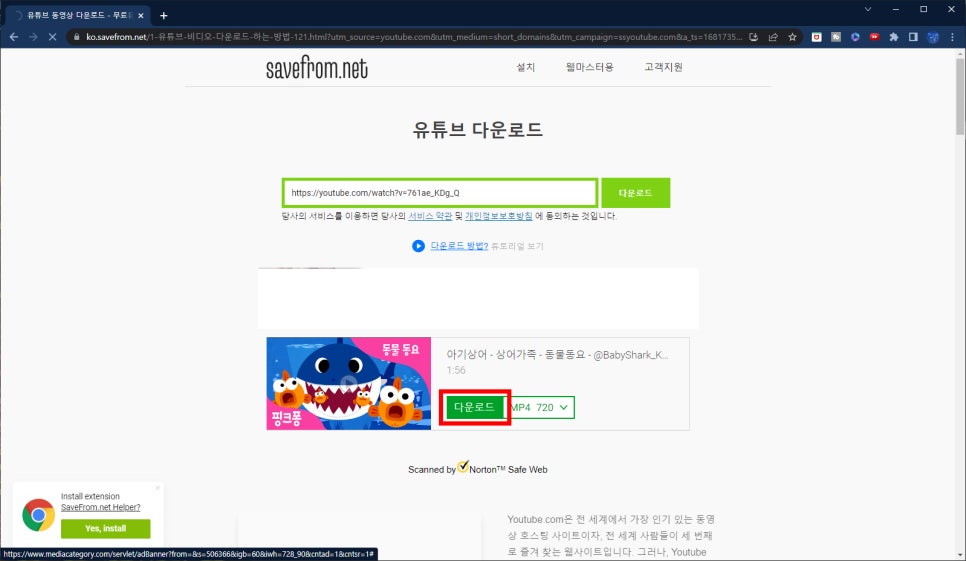Go back to the previous page
Image resolution: width=966 pixels, height=561 pixels.
click(x=14, y=37)
